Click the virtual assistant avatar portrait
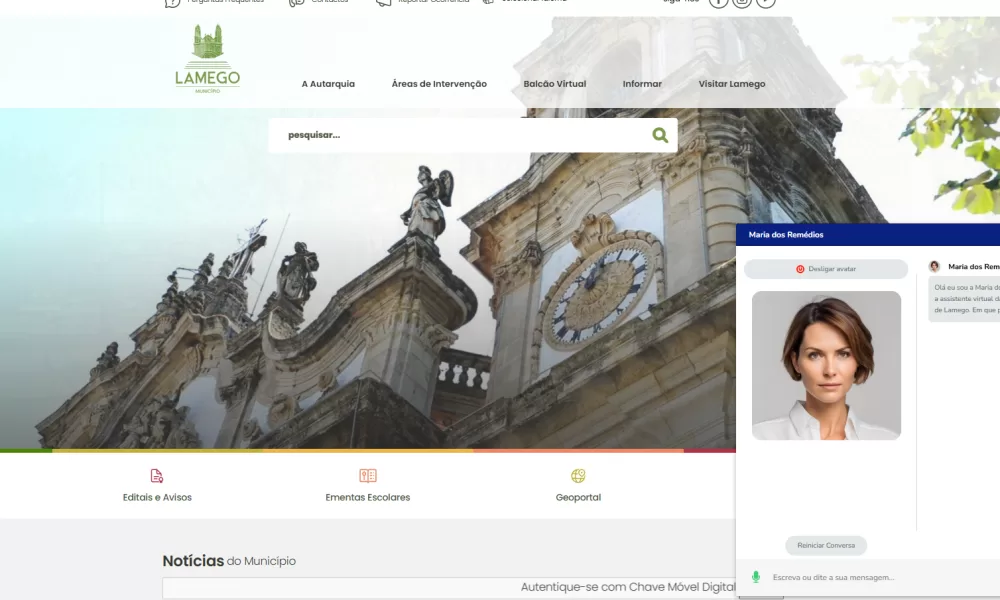The width and height of the screenshot is (1000, 600). tap(826, 365)
